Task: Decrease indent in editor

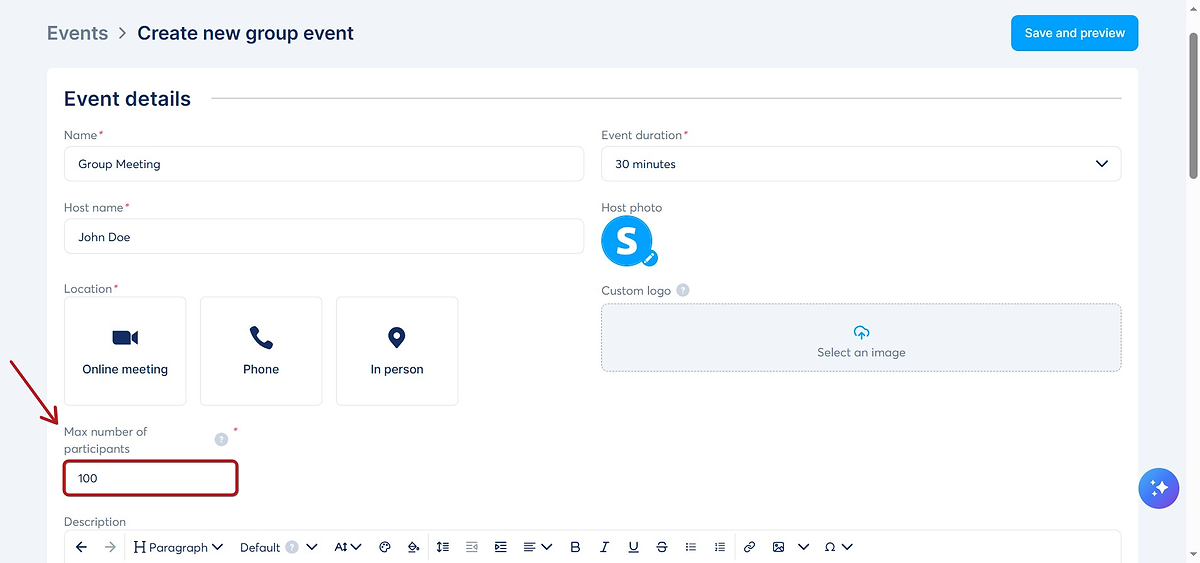Action: [472, 547]
